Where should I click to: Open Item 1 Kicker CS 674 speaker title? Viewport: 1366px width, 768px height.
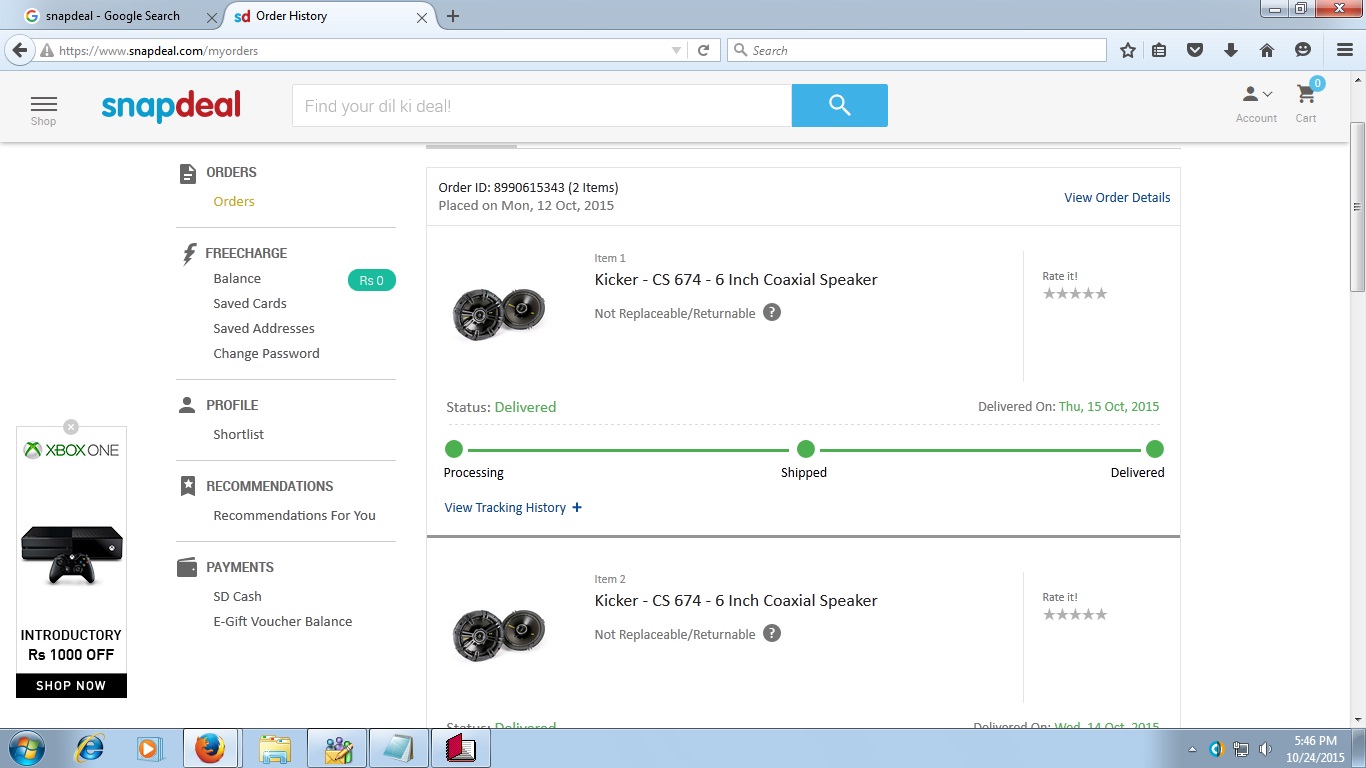736,280
